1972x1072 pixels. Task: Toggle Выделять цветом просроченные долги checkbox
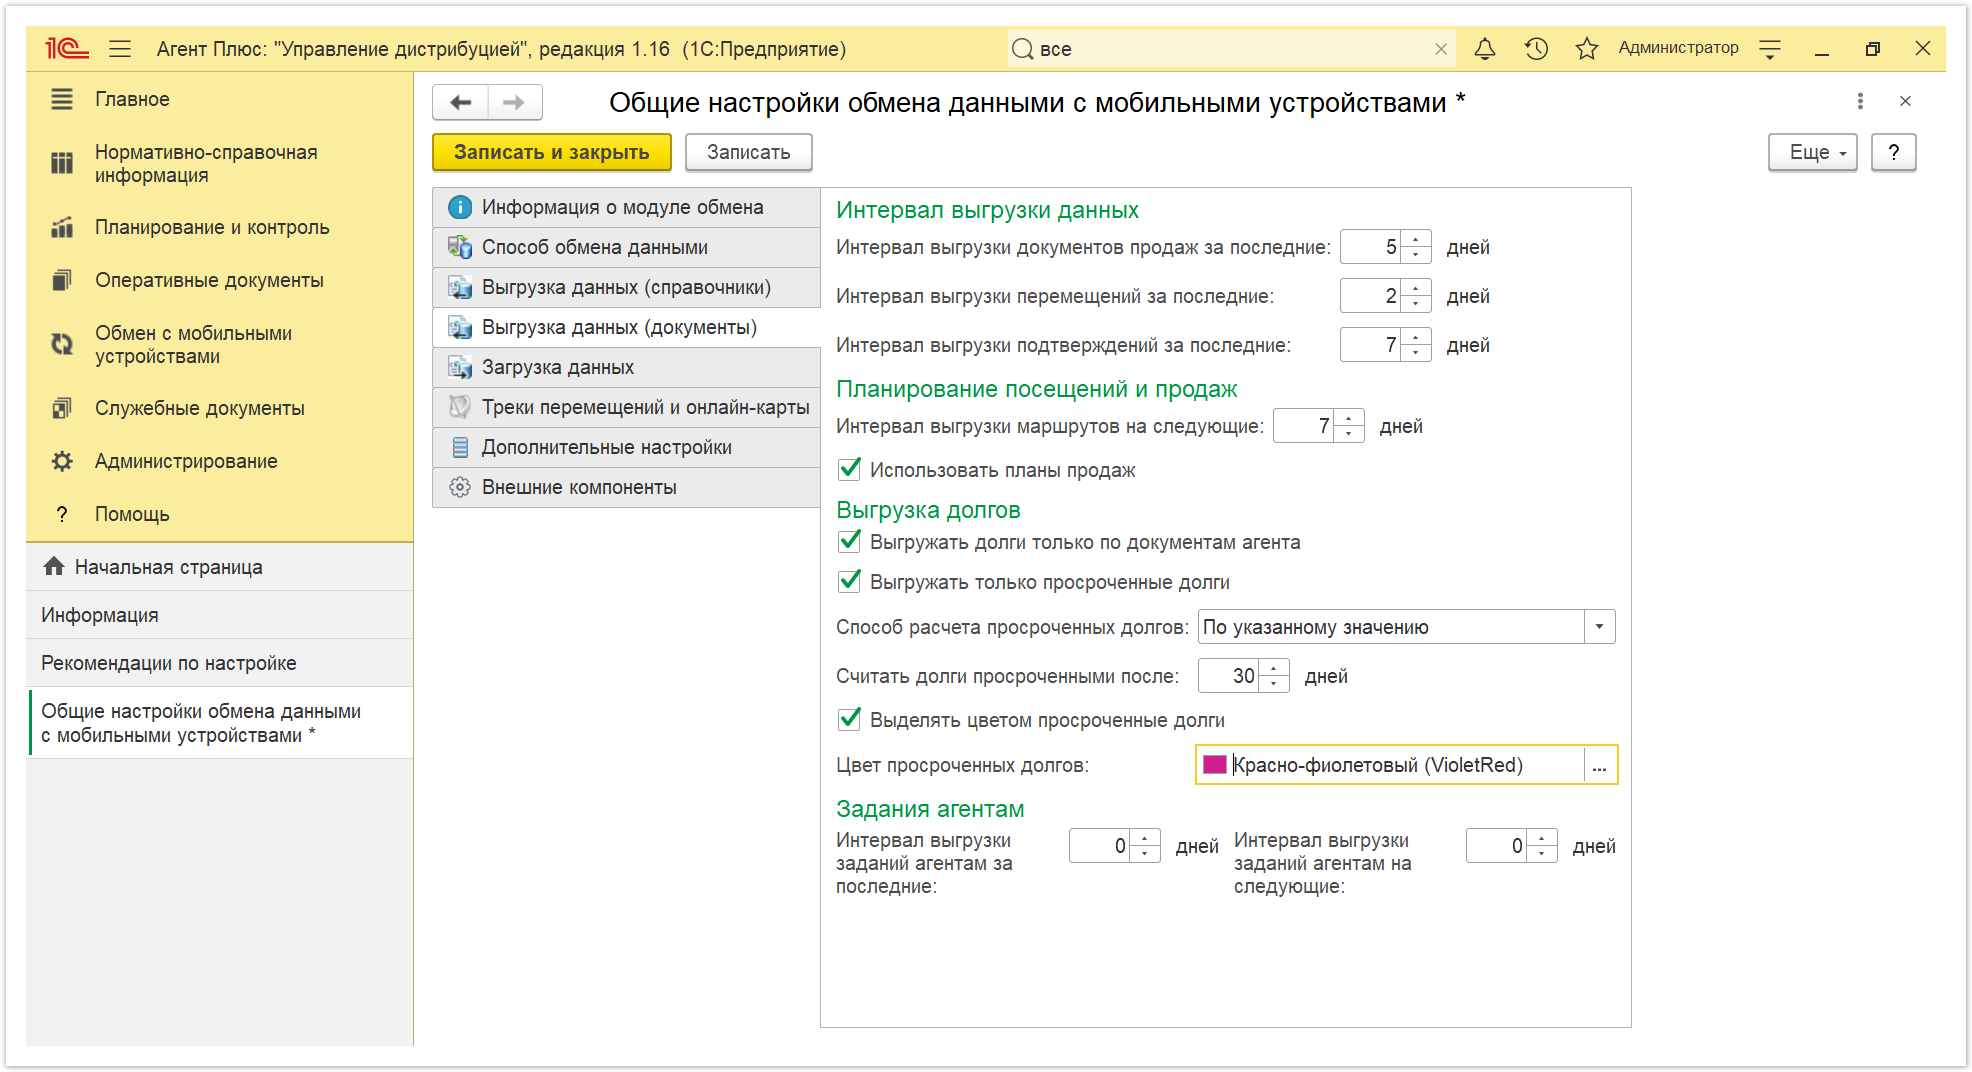coord(850,719)
